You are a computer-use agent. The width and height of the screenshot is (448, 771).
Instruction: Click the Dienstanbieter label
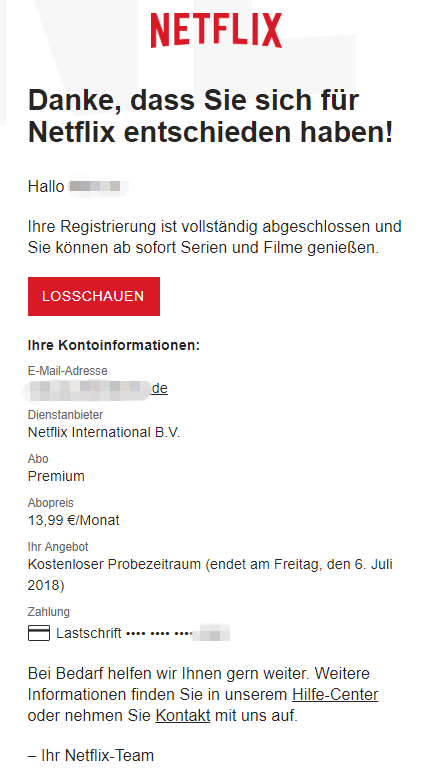click(x=65, y=415)
